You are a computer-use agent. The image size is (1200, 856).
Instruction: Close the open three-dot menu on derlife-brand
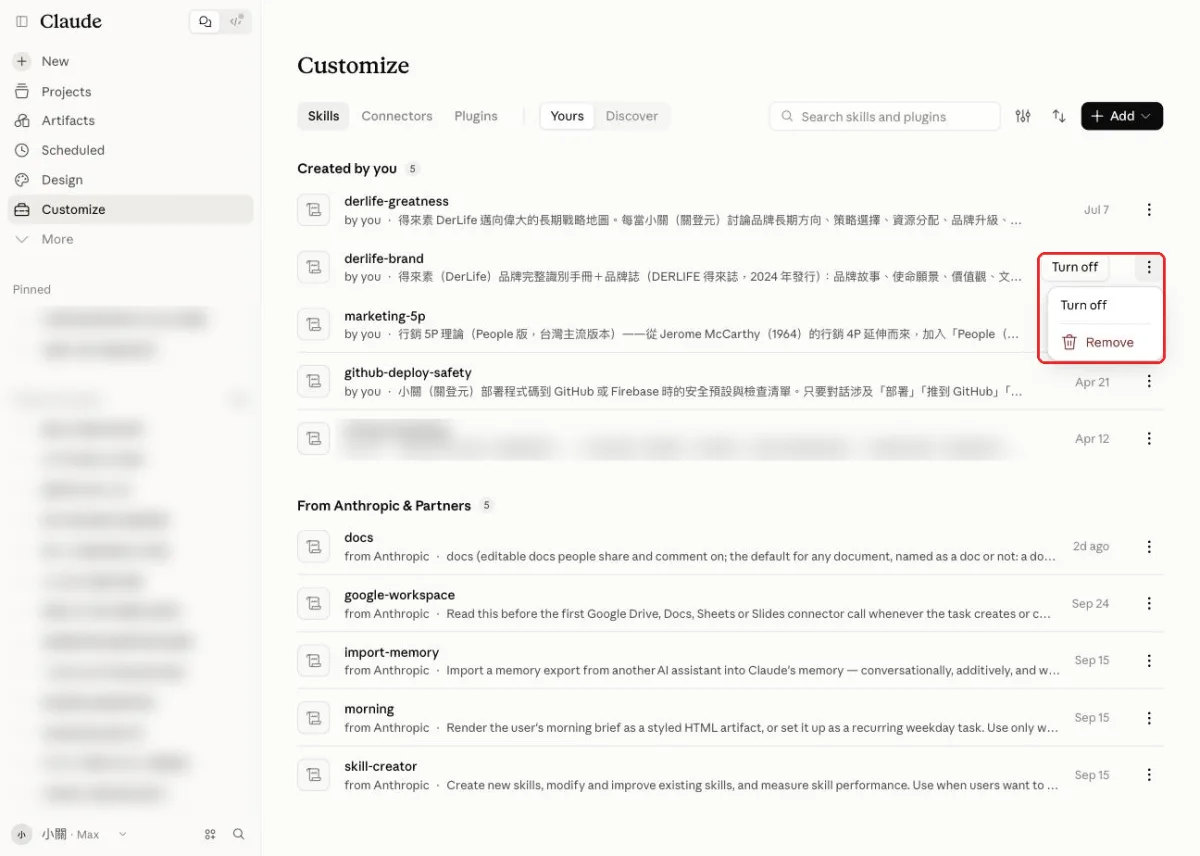tap(1149, 267)
